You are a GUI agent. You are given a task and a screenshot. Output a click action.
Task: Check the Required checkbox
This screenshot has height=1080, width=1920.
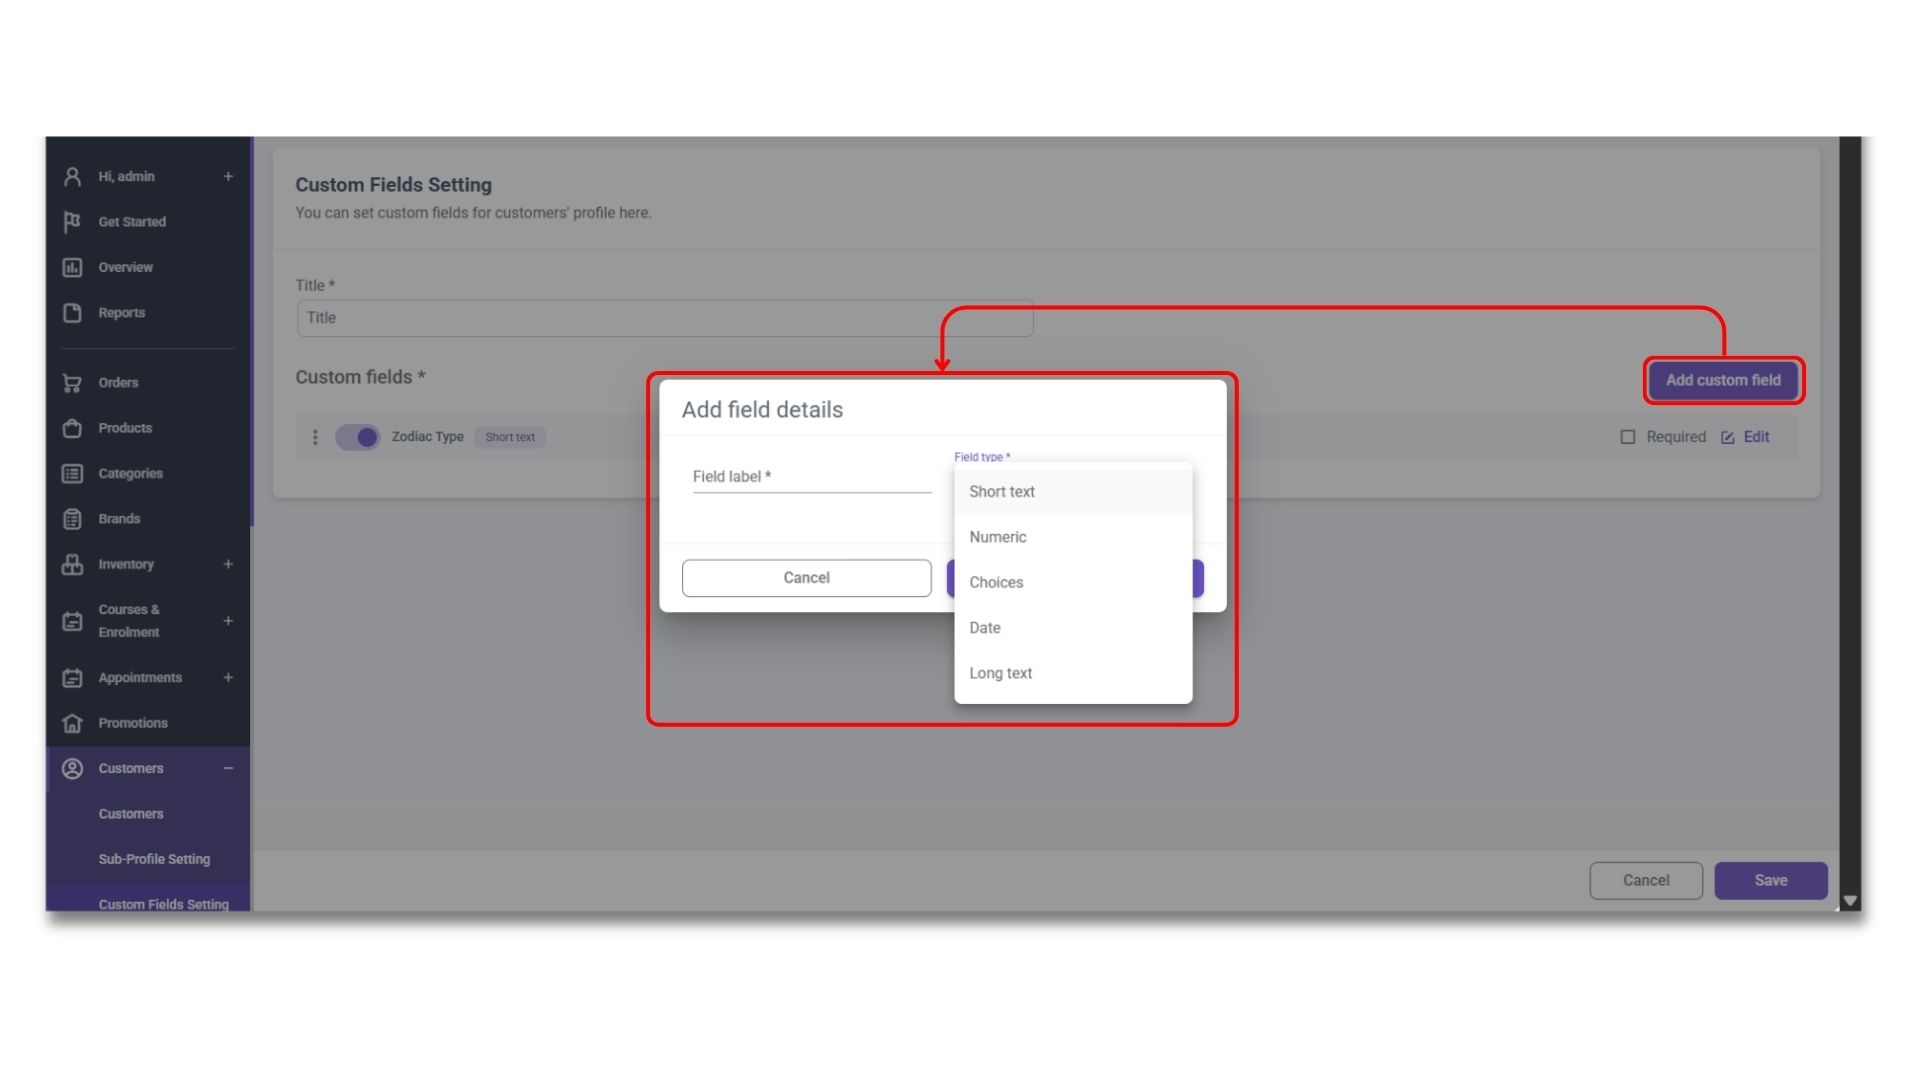[x=1627, y=437]
